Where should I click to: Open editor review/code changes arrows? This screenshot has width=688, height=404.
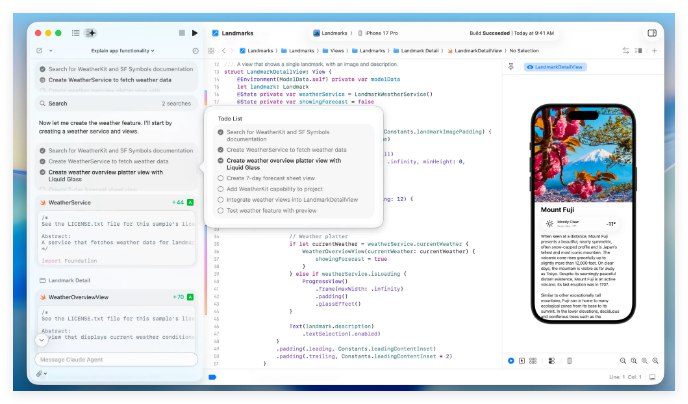(x=625, y=51)
